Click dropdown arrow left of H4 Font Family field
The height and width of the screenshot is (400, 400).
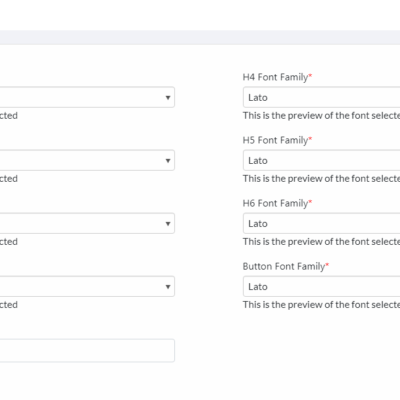coord(168,97)
